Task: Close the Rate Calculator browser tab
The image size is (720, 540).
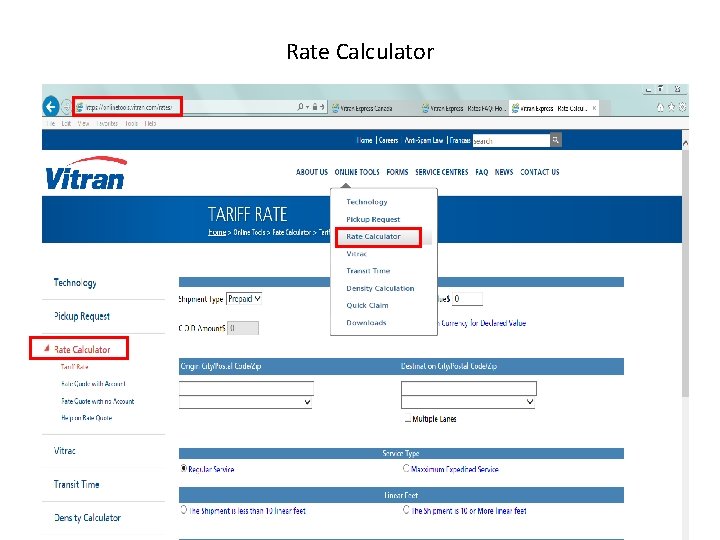Action: pos(594,108)
